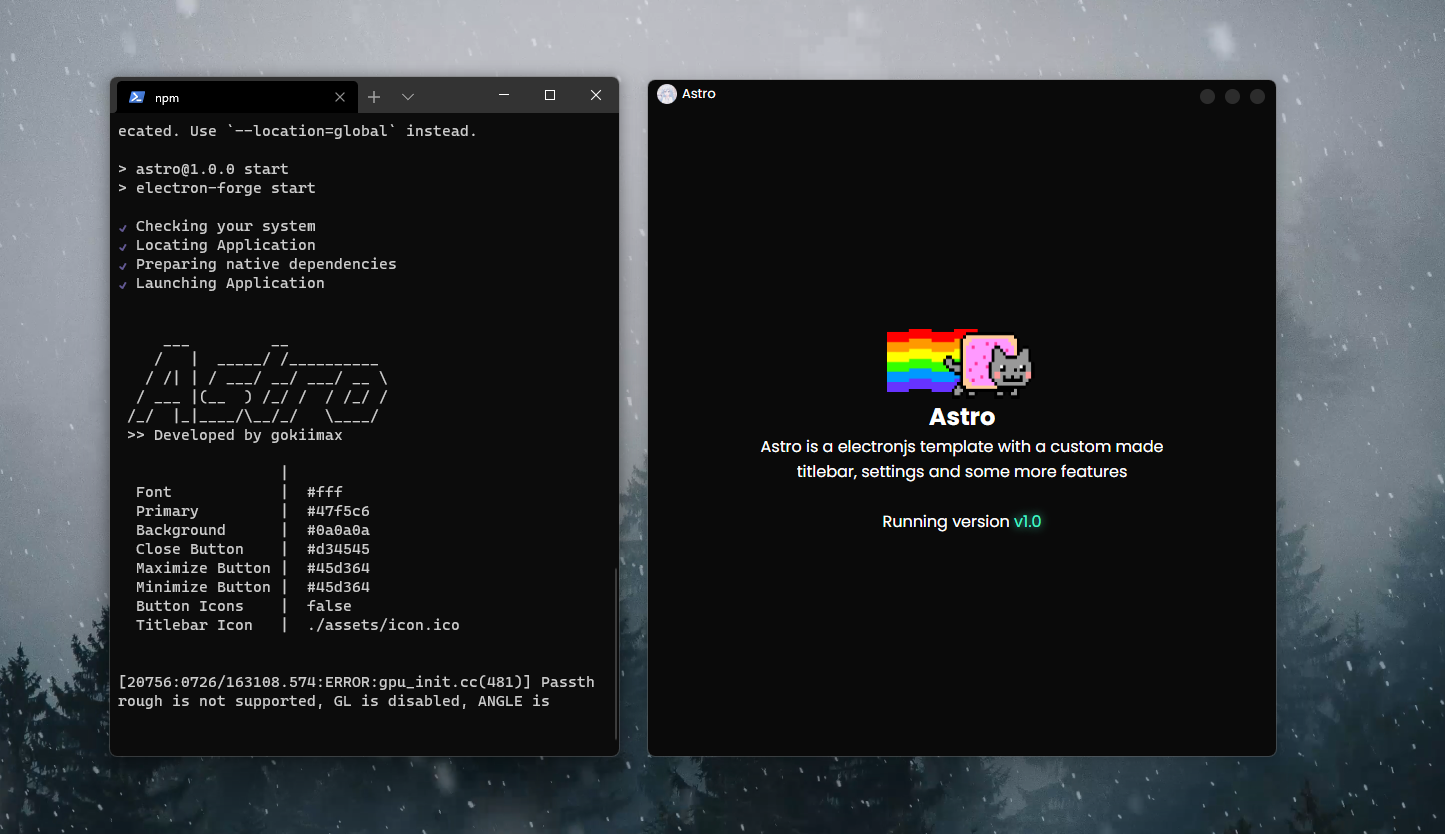
Task: Click the last round Astro titlebar button
Action: [x=1258, y=96]
